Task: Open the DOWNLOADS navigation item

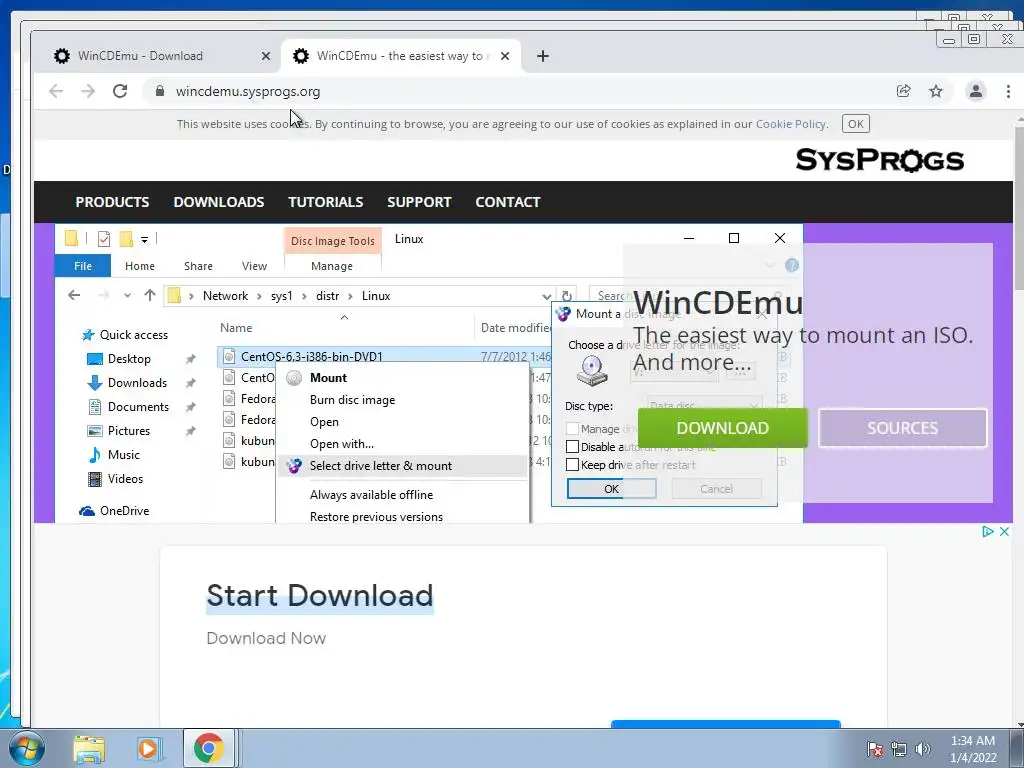Action: [219, 202]
